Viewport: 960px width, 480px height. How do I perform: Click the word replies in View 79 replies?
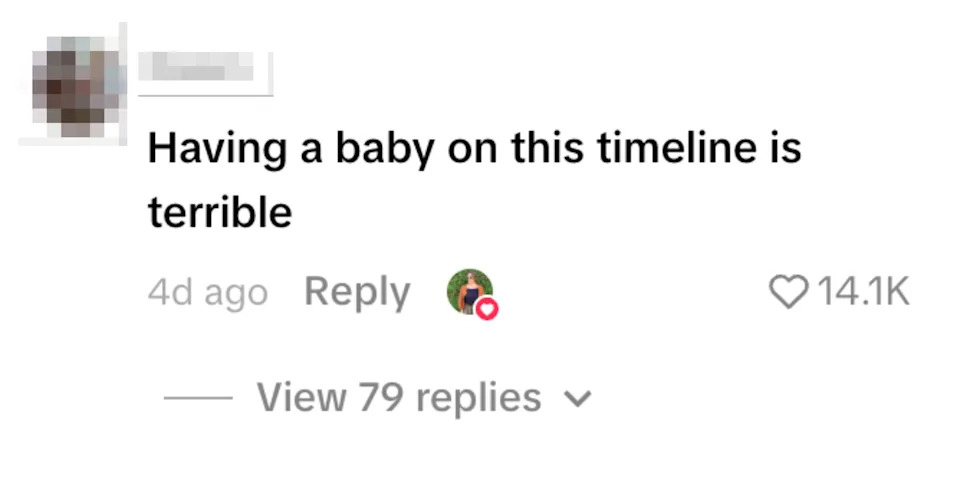click(x=478, y=399)
